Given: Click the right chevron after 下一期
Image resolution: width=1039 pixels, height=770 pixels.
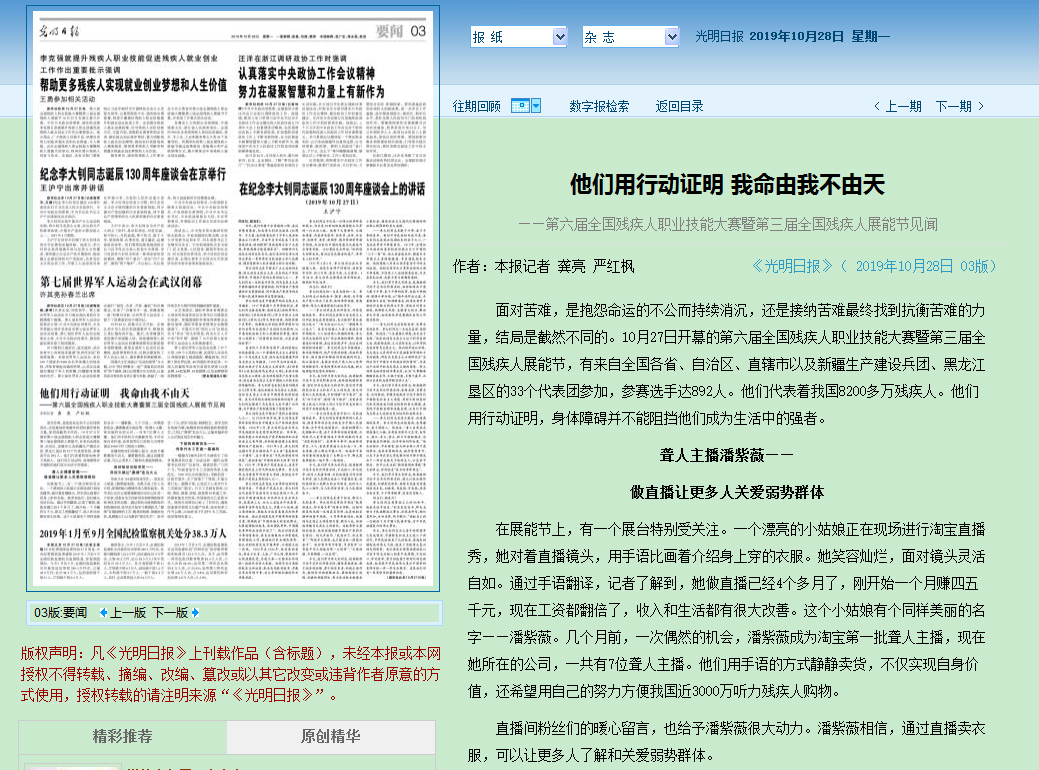Looking at the screenshot, I should [x=981, y=106].
